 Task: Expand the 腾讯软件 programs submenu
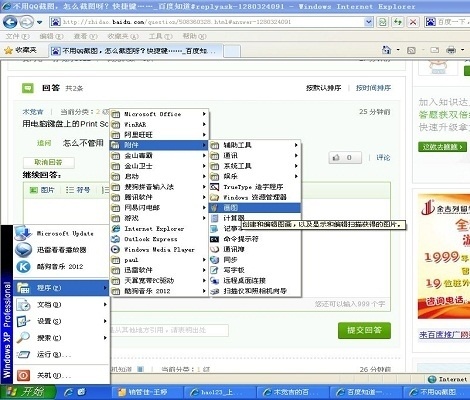(x=159, y=197)
